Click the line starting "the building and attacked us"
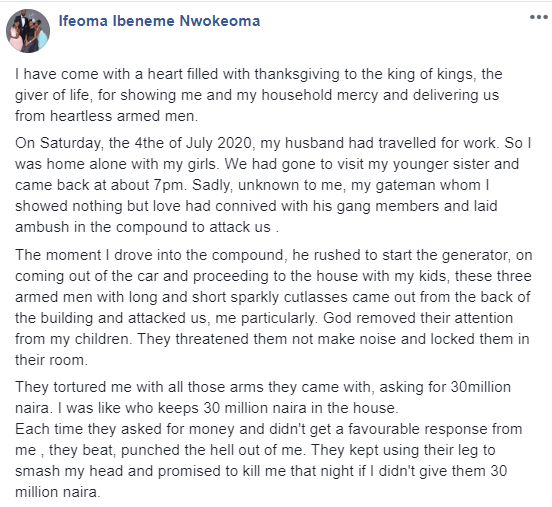The image size is (552, 507). pos(264,318)
